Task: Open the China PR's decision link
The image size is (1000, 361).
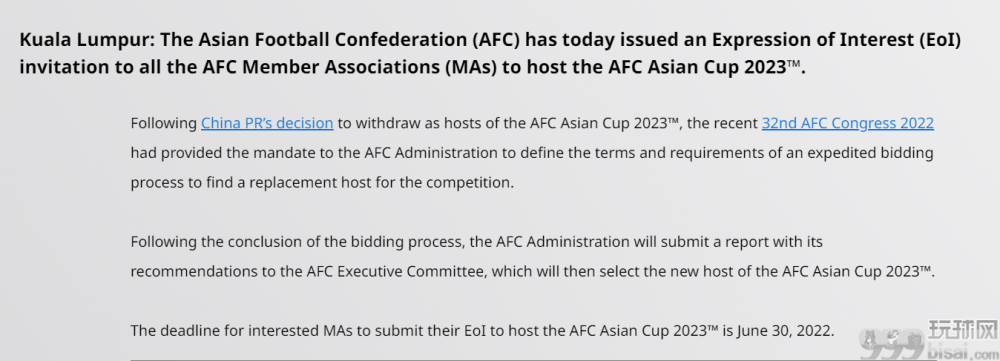Action: (x=267, y=123)
